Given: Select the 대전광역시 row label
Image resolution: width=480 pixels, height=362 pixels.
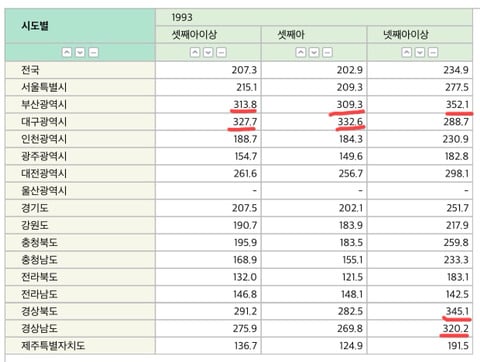Looking at the screenshot, I should 44,174.
